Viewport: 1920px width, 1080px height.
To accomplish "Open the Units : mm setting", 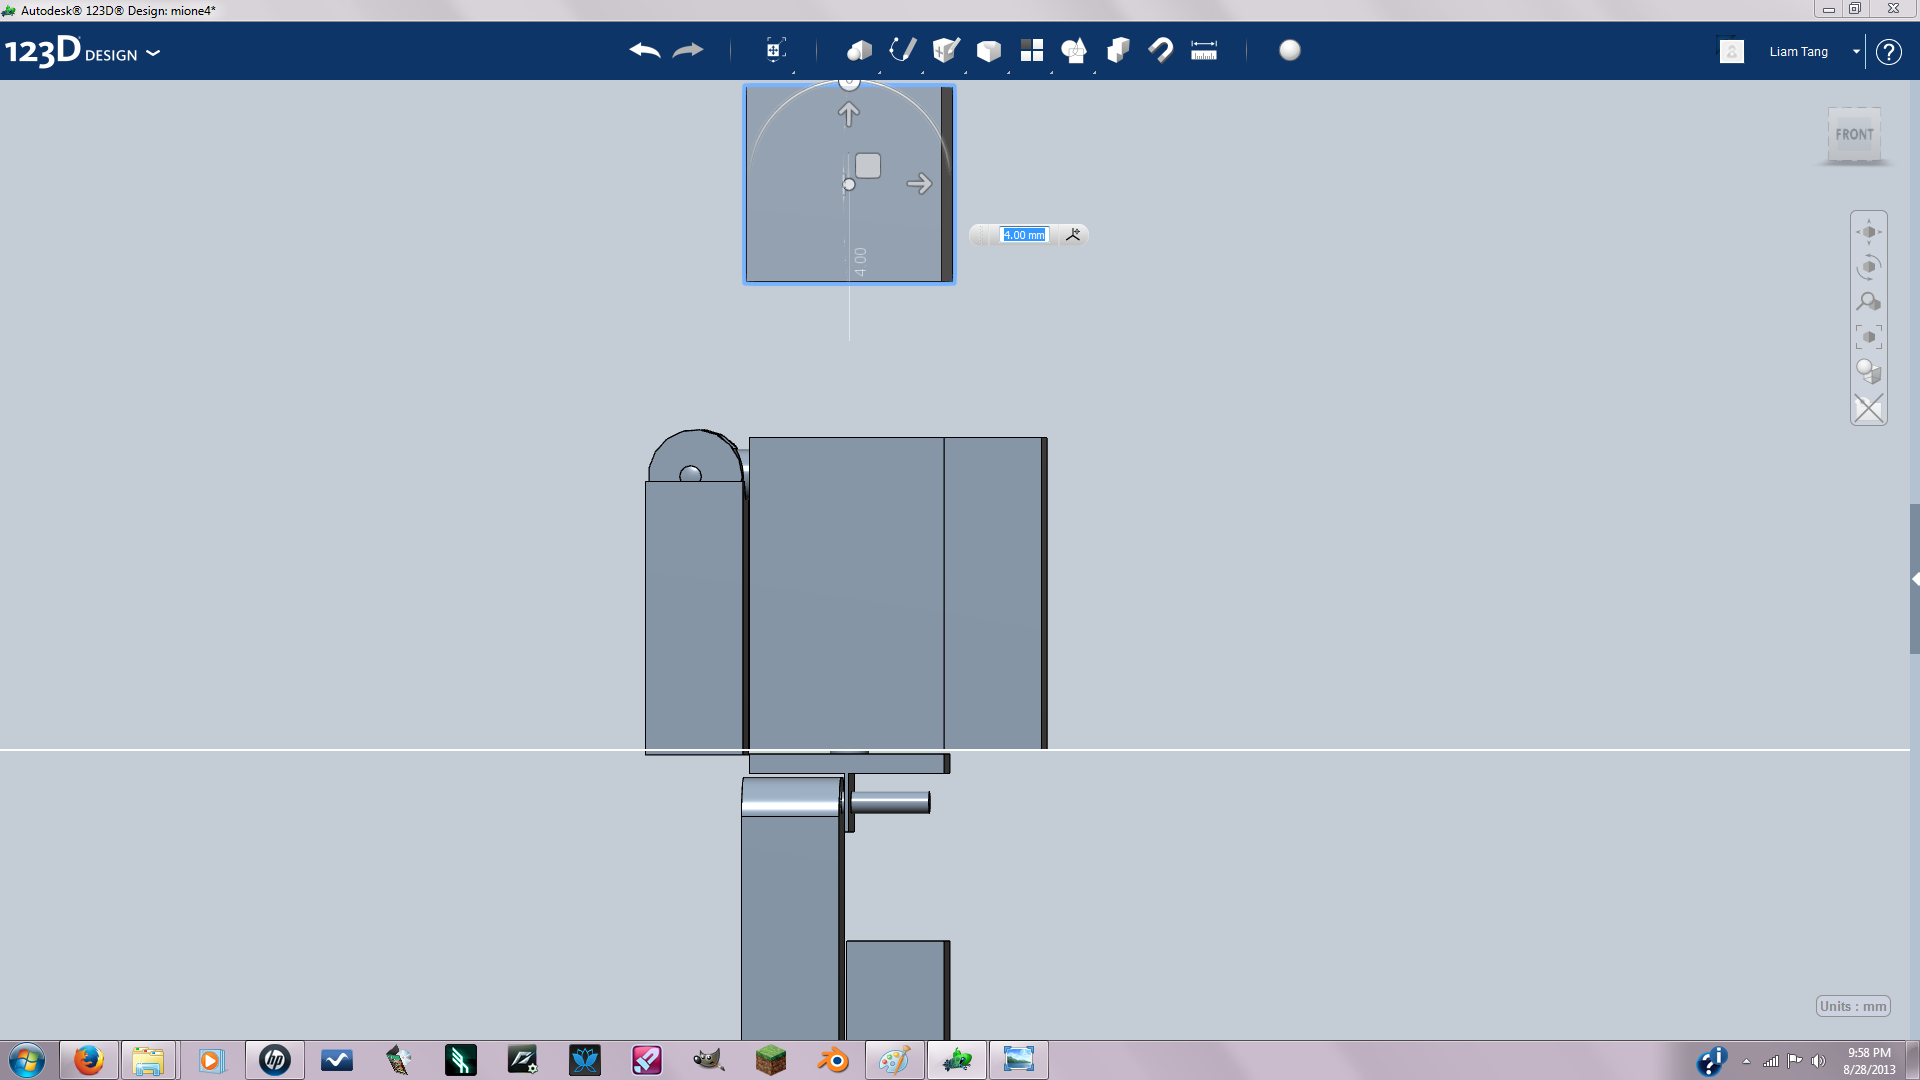I will 1853,1006.
